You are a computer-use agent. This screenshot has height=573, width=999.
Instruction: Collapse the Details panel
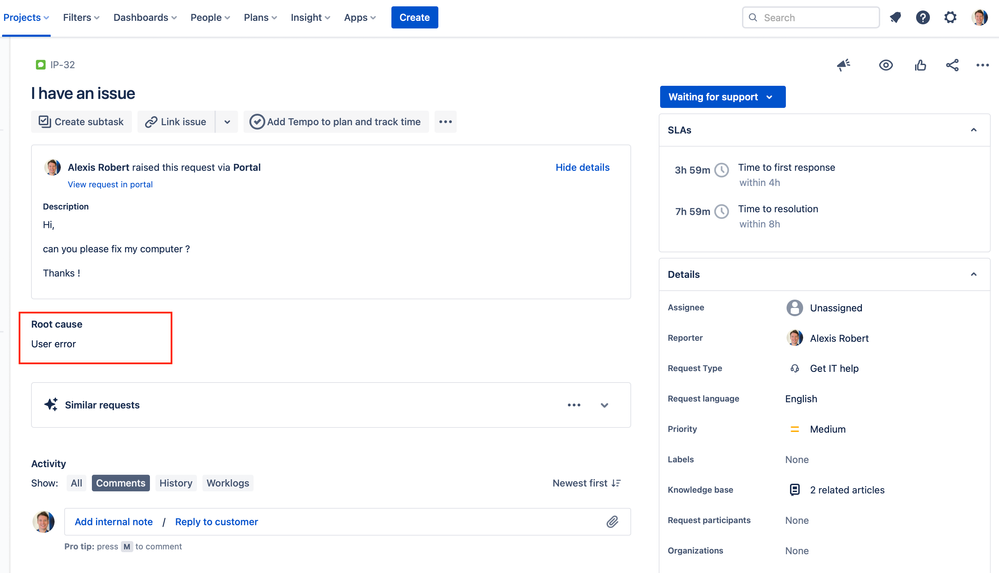[x=974, y=275]
